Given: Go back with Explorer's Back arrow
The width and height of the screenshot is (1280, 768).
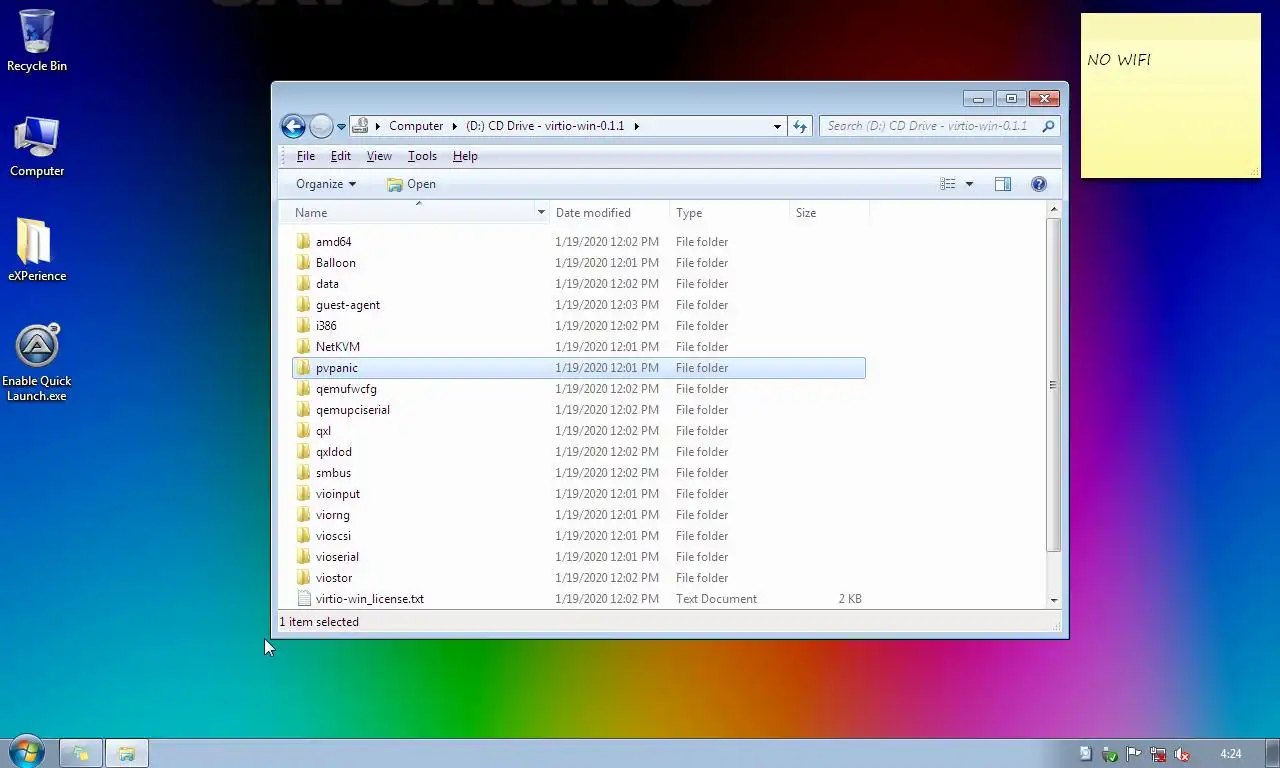Looking at the screenshot, I should click(293, 126).
